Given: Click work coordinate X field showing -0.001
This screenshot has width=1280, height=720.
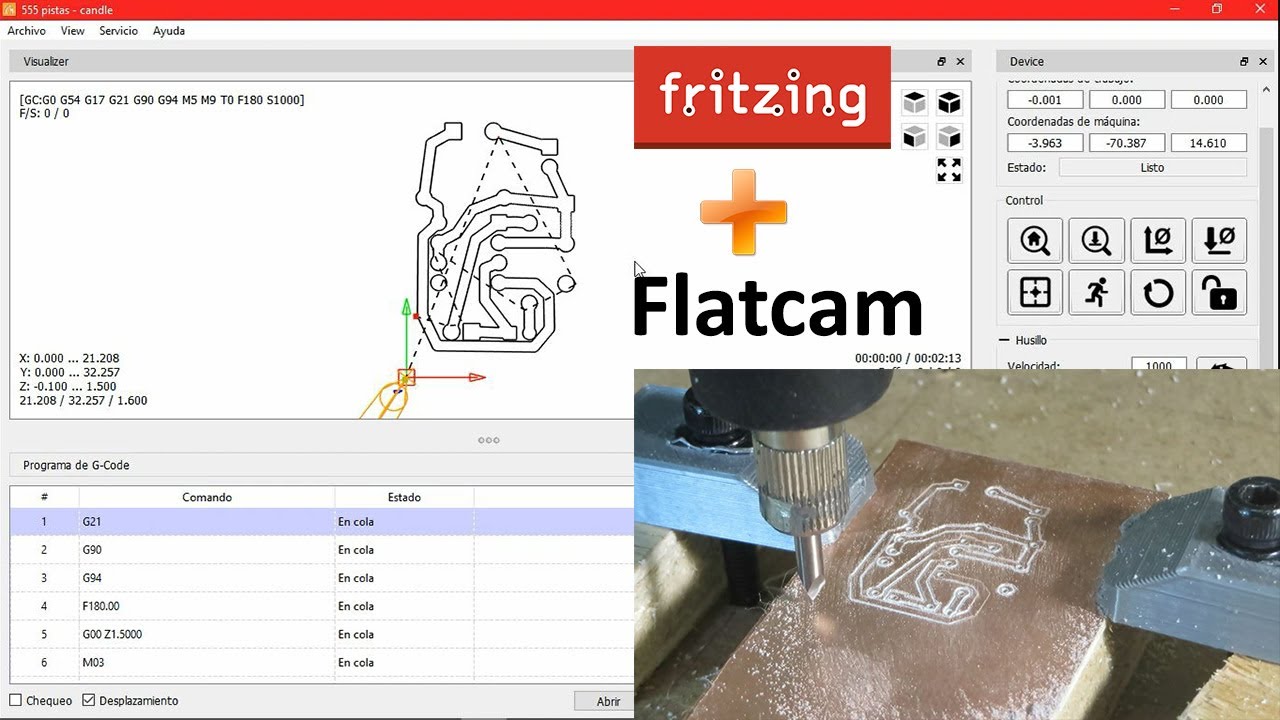Looking at the screenshot, I should point(1045,100).
